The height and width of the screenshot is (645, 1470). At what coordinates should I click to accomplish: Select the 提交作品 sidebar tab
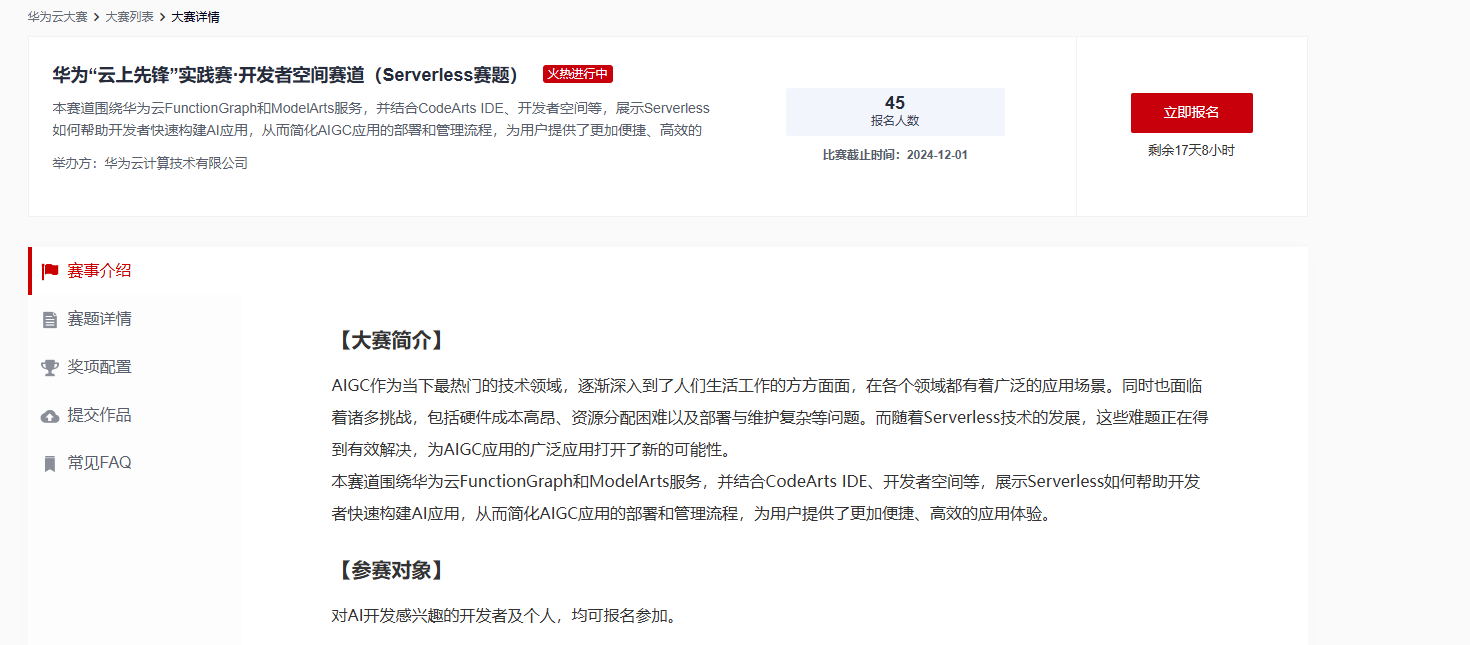tap(135, 415)
